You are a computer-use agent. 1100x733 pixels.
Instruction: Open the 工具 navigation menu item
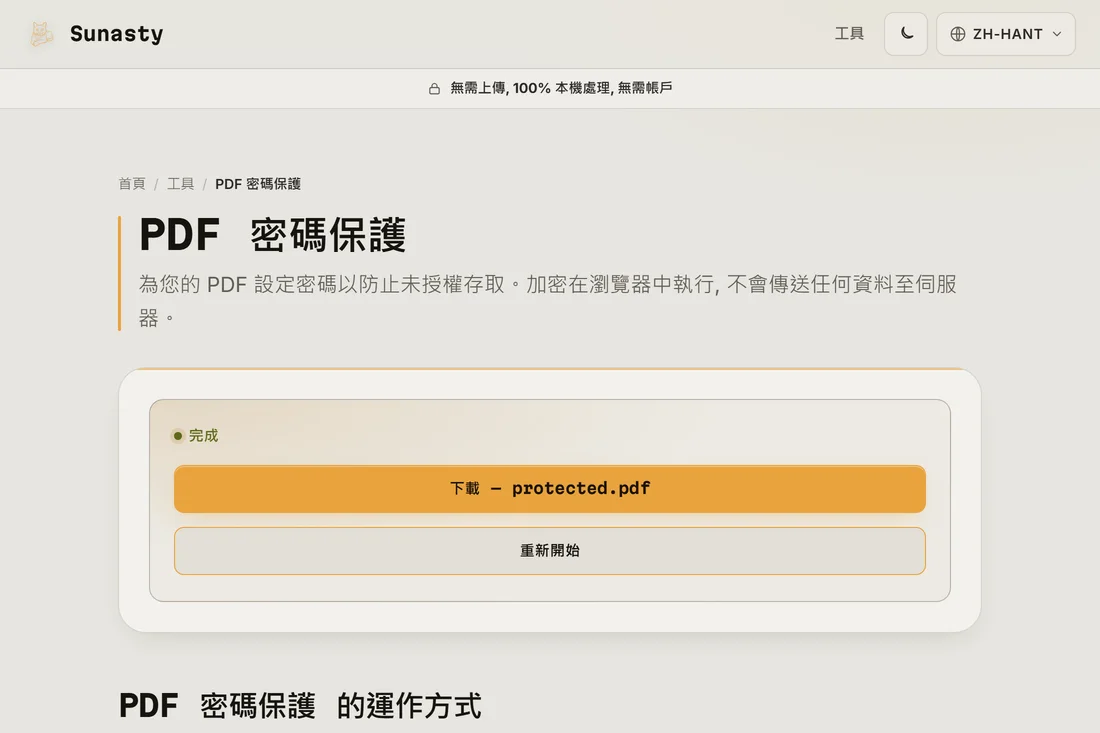point(849,34)
